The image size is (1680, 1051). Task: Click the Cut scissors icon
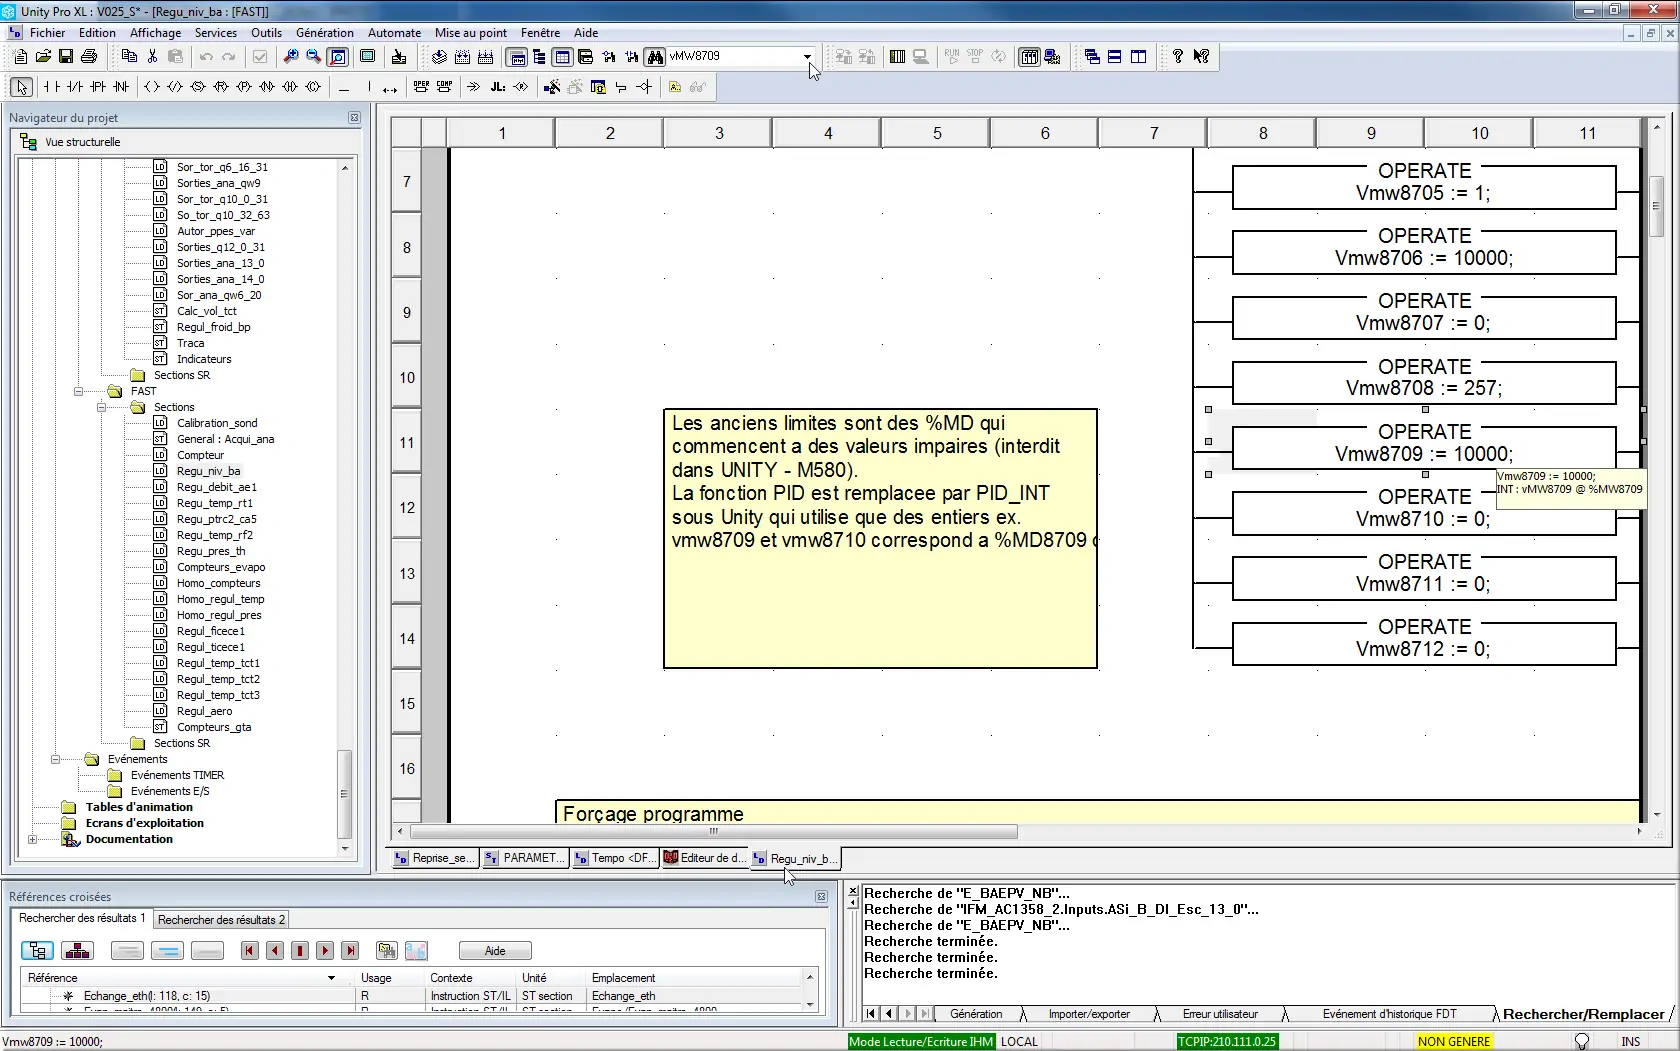point(152,57)
